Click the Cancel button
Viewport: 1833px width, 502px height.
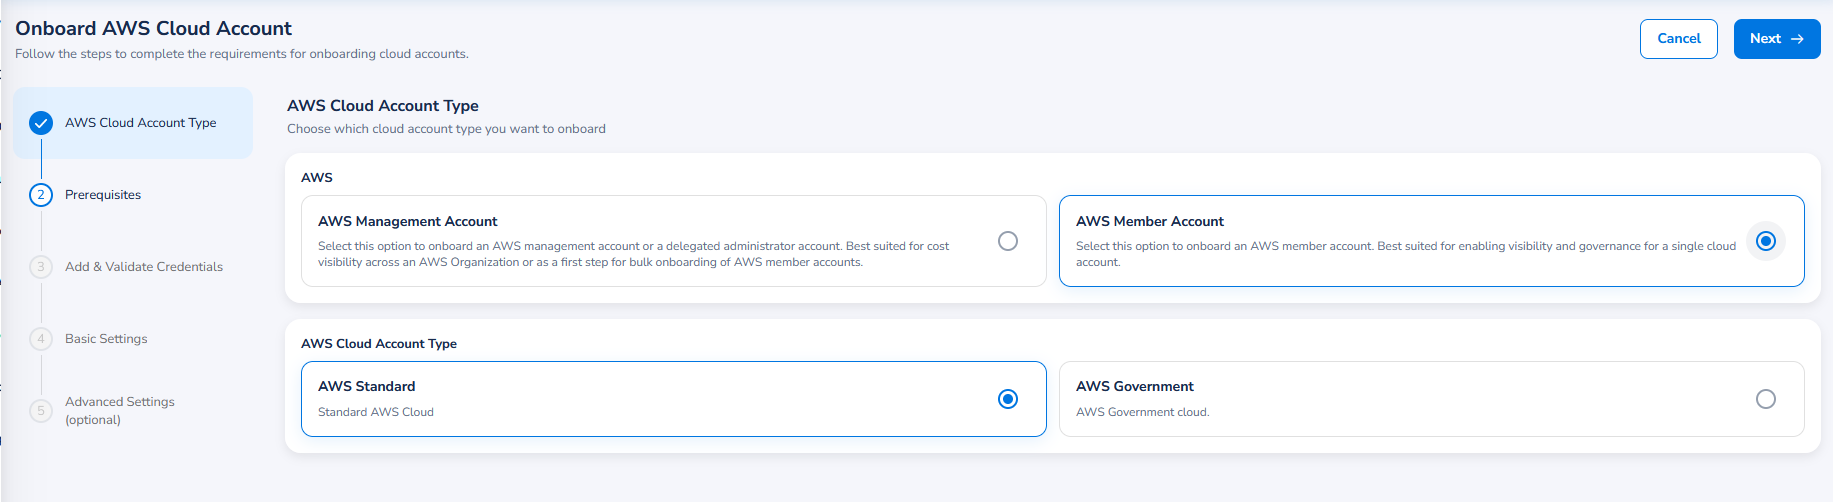point(1679,39)
